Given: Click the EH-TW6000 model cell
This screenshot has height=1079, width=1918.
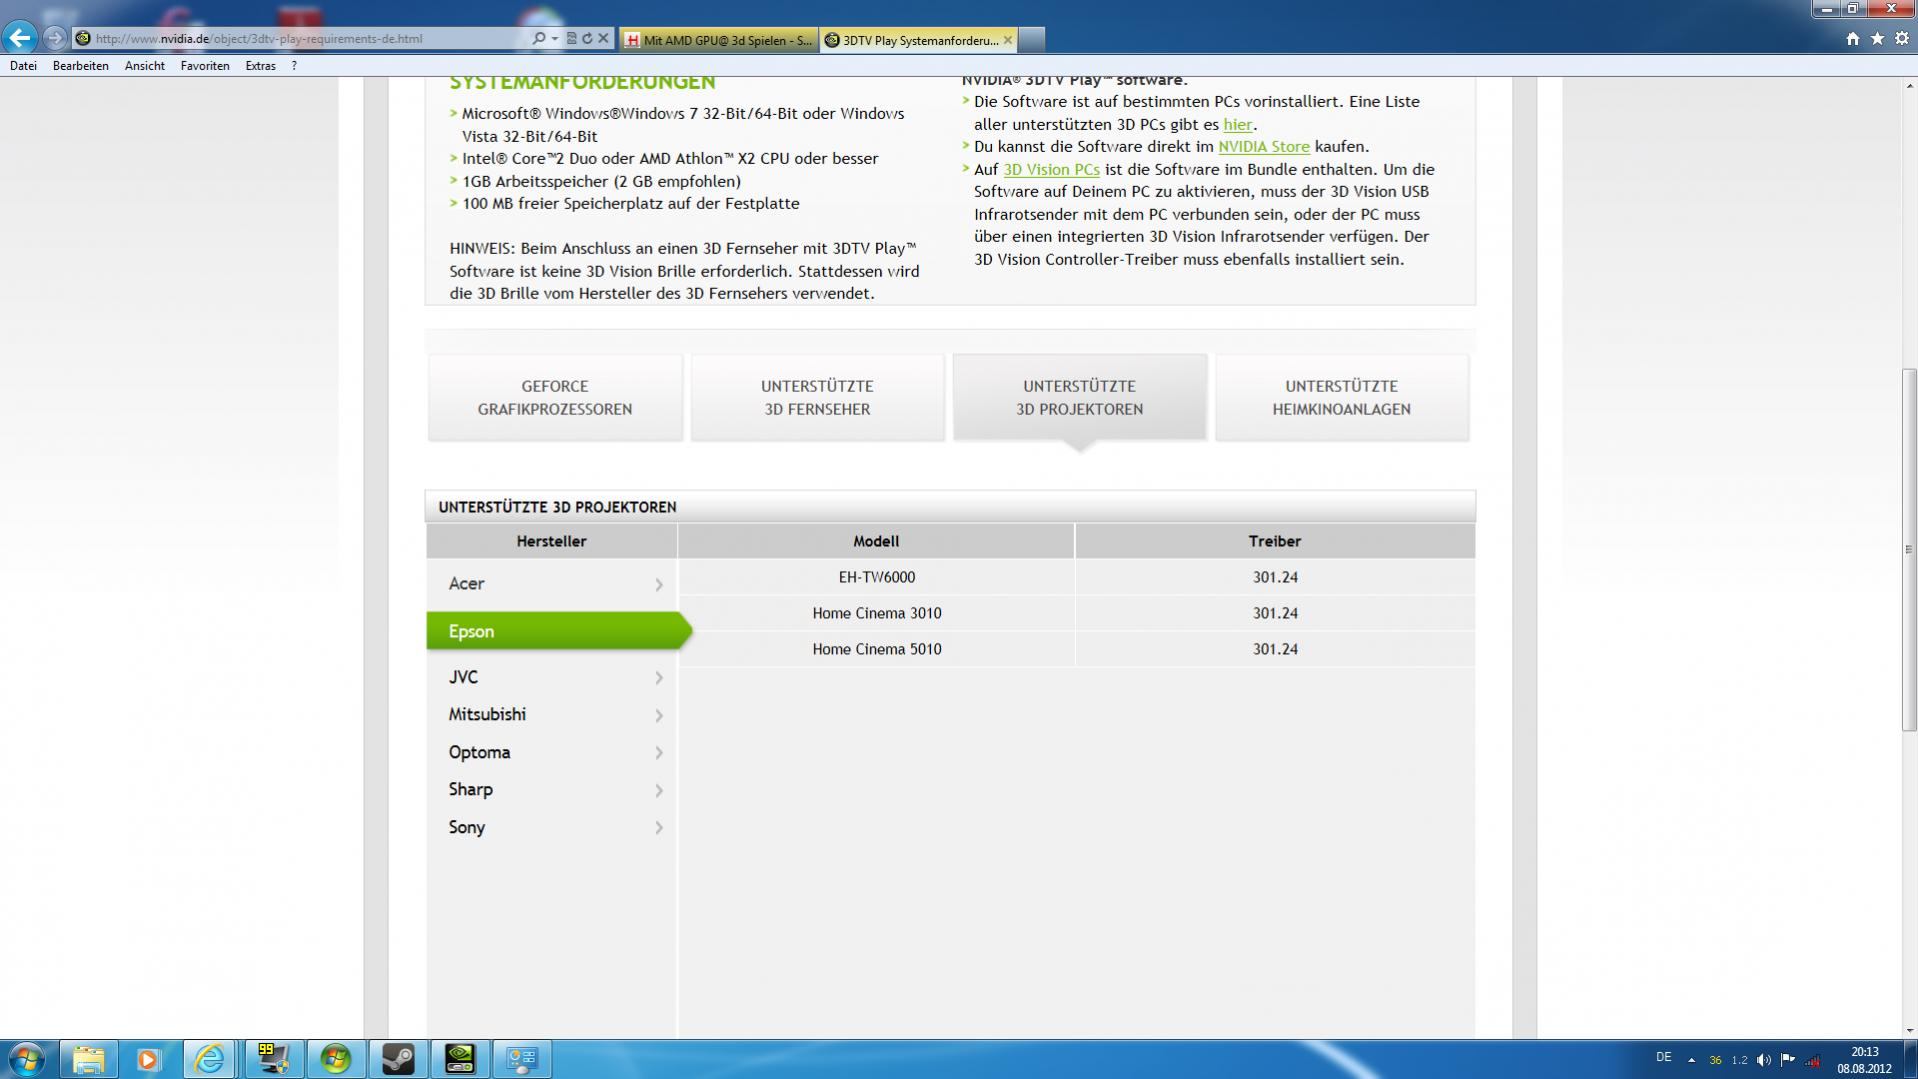Looking at the screenshot, I should pos(876,577).
